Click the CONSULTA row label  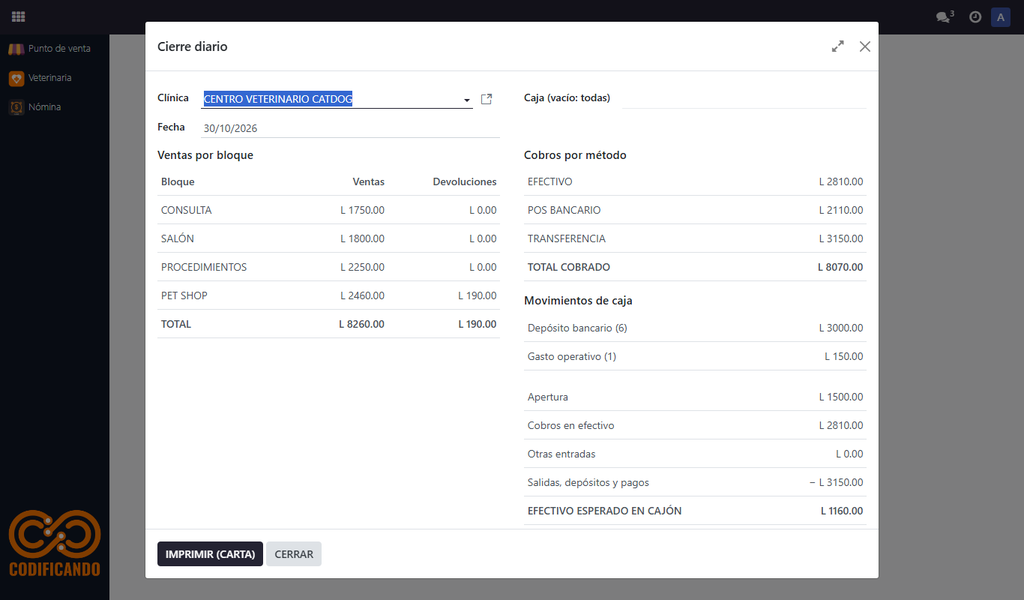[186, 210]
